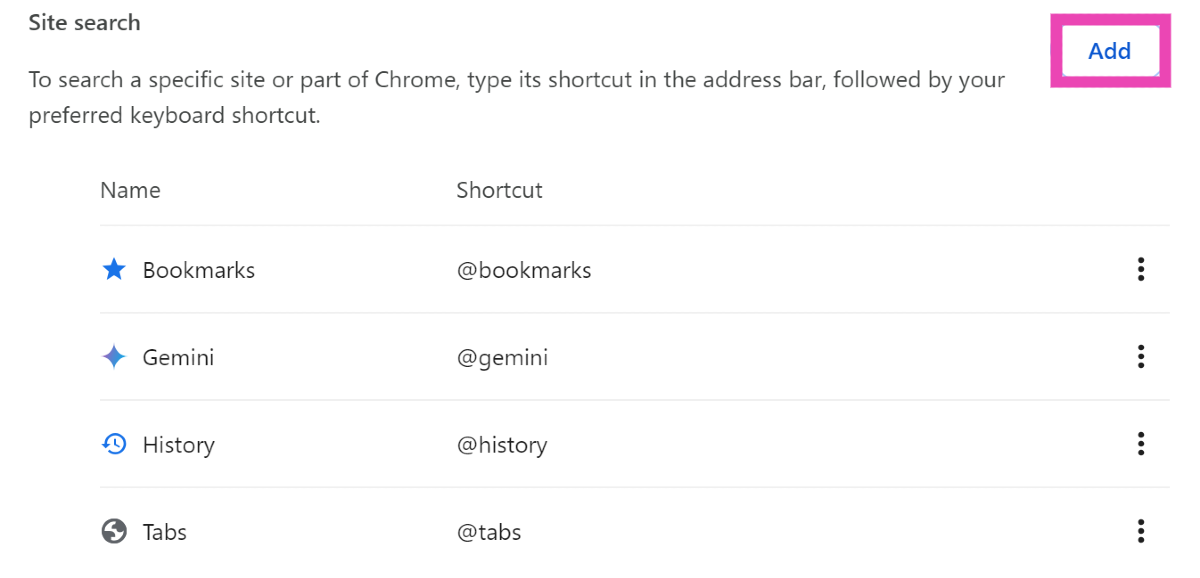The height and width of the screenshot is (578, 1200).
Task: Click the Name column header
Action: [x=130, y=190]
